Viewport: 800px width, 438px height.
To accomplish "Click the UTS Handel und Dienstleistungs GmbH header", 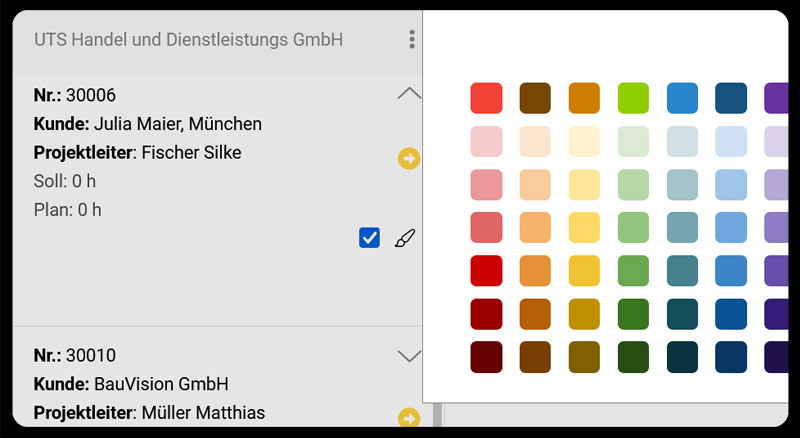I will click(189, 40).
